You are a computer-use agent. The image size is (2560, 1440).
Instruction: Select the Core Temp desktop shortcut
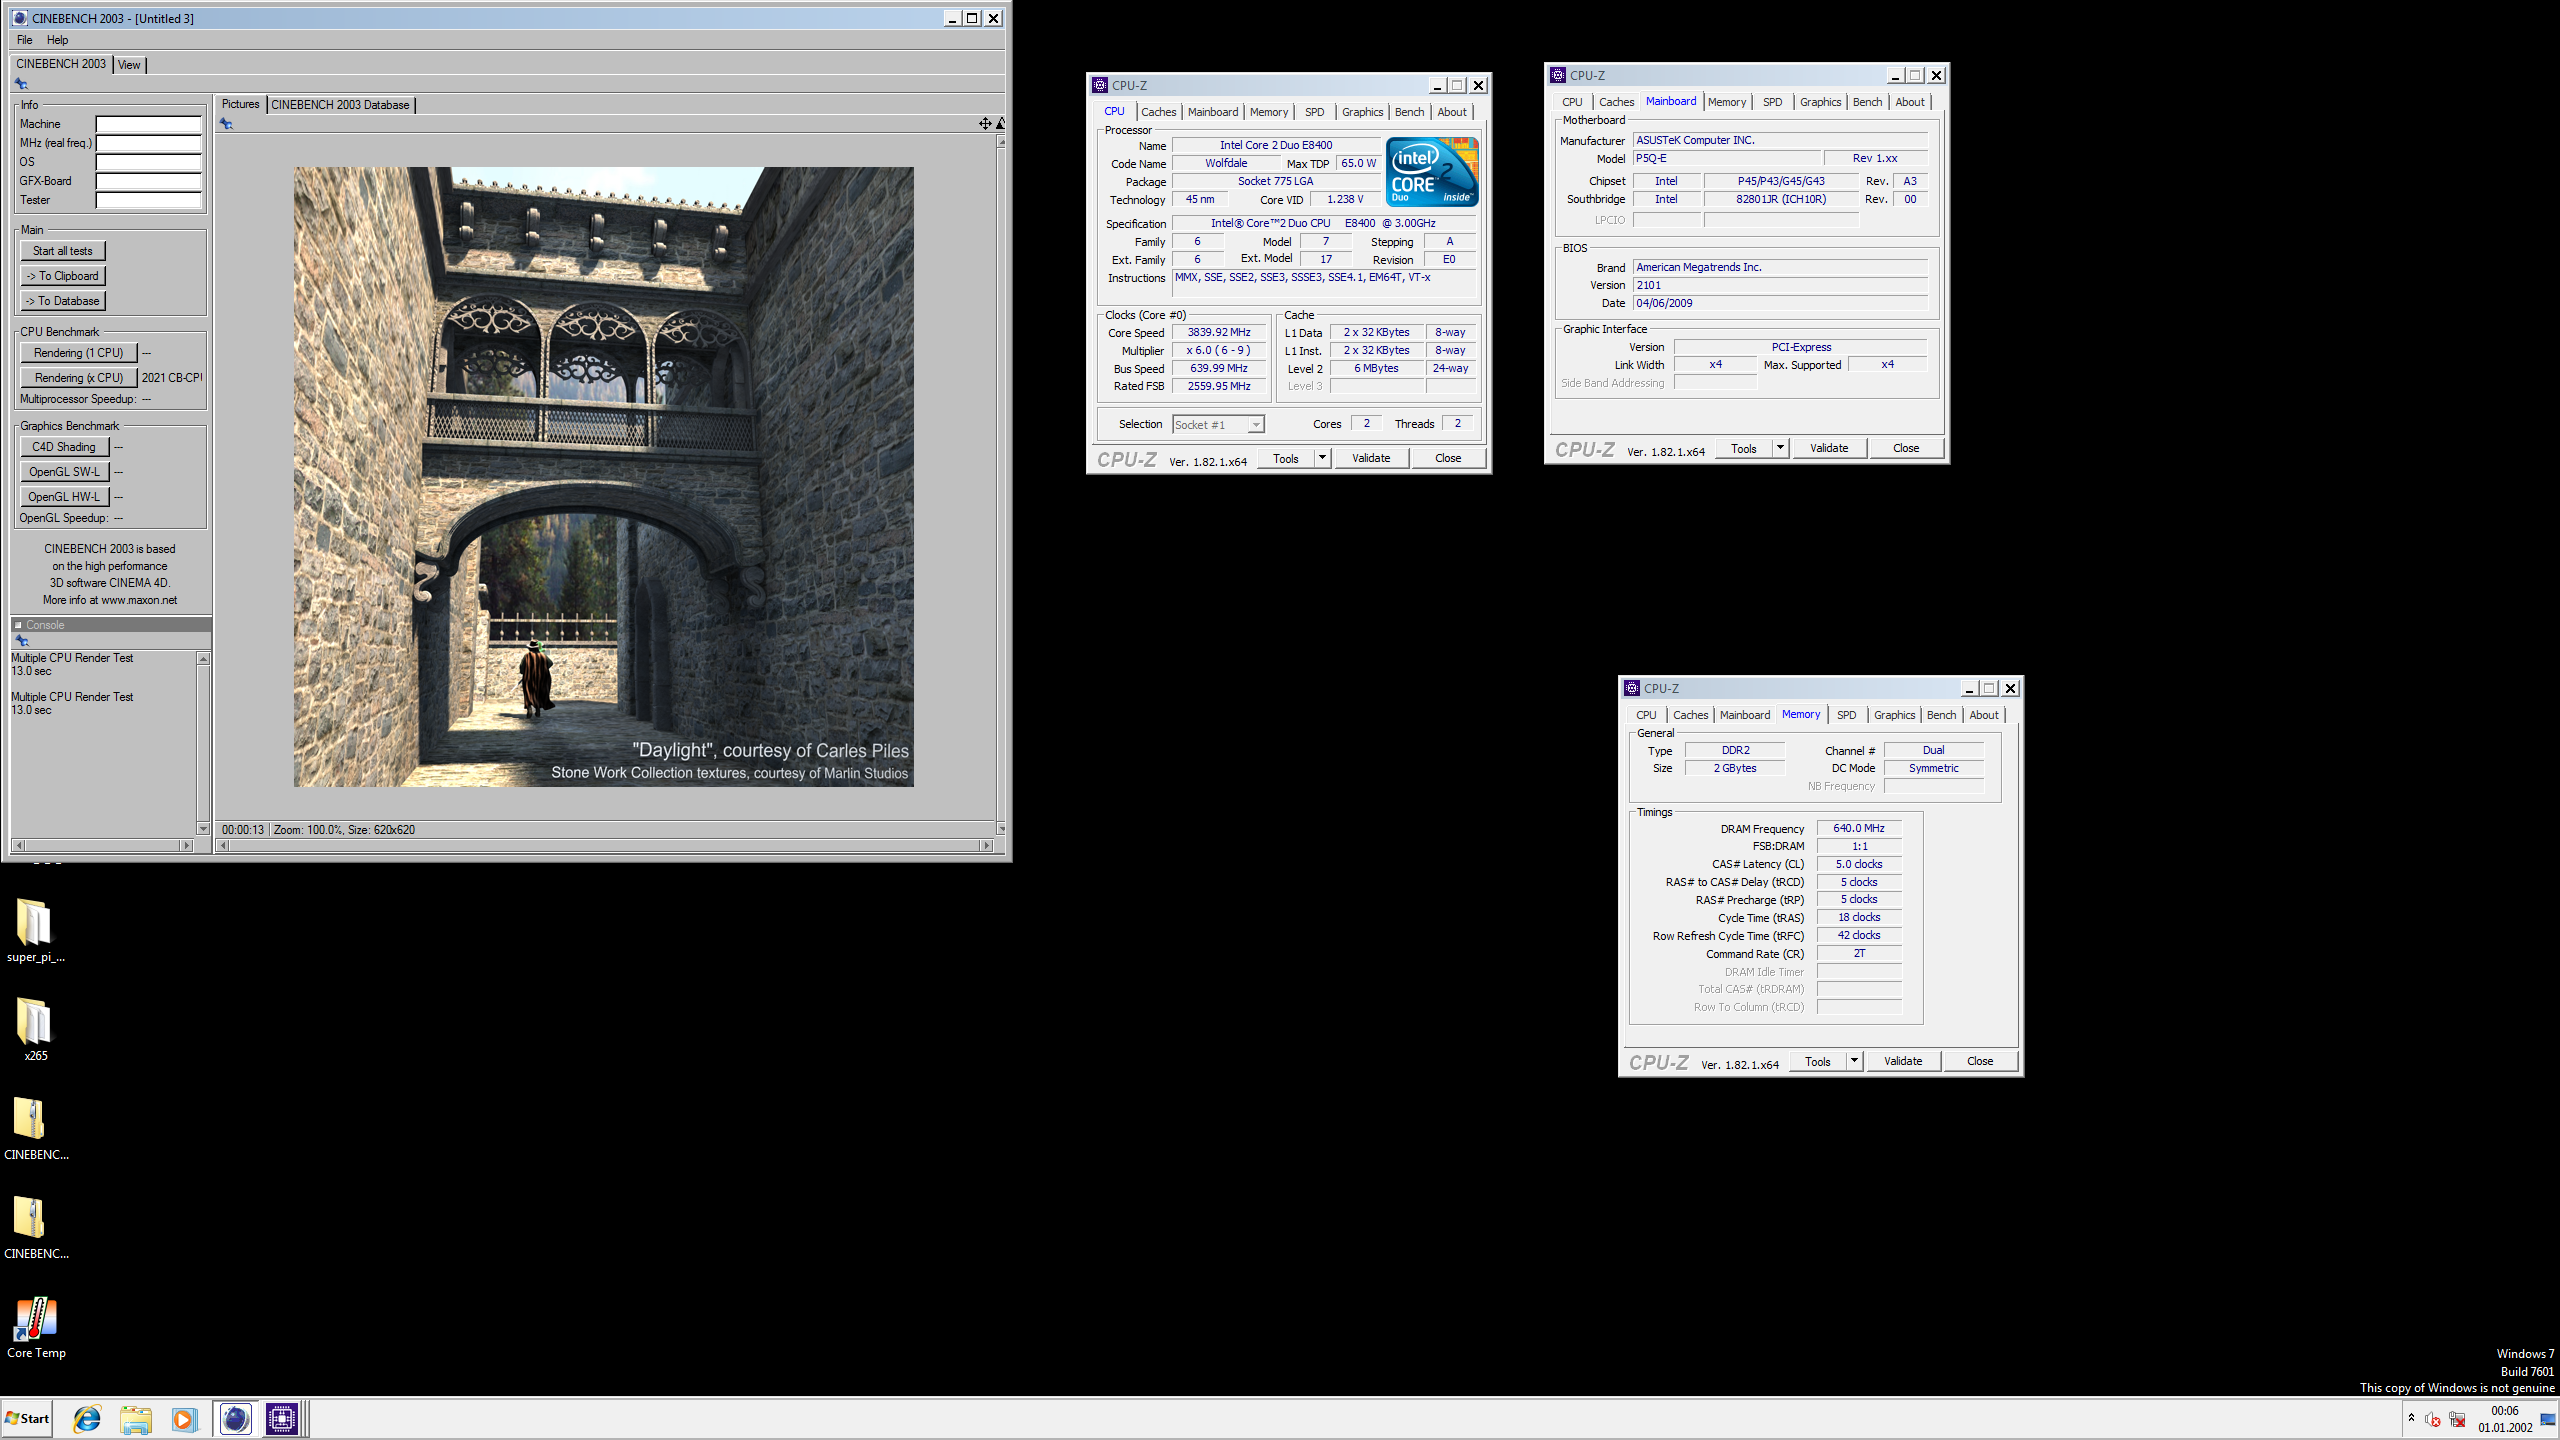(36, 1327)
